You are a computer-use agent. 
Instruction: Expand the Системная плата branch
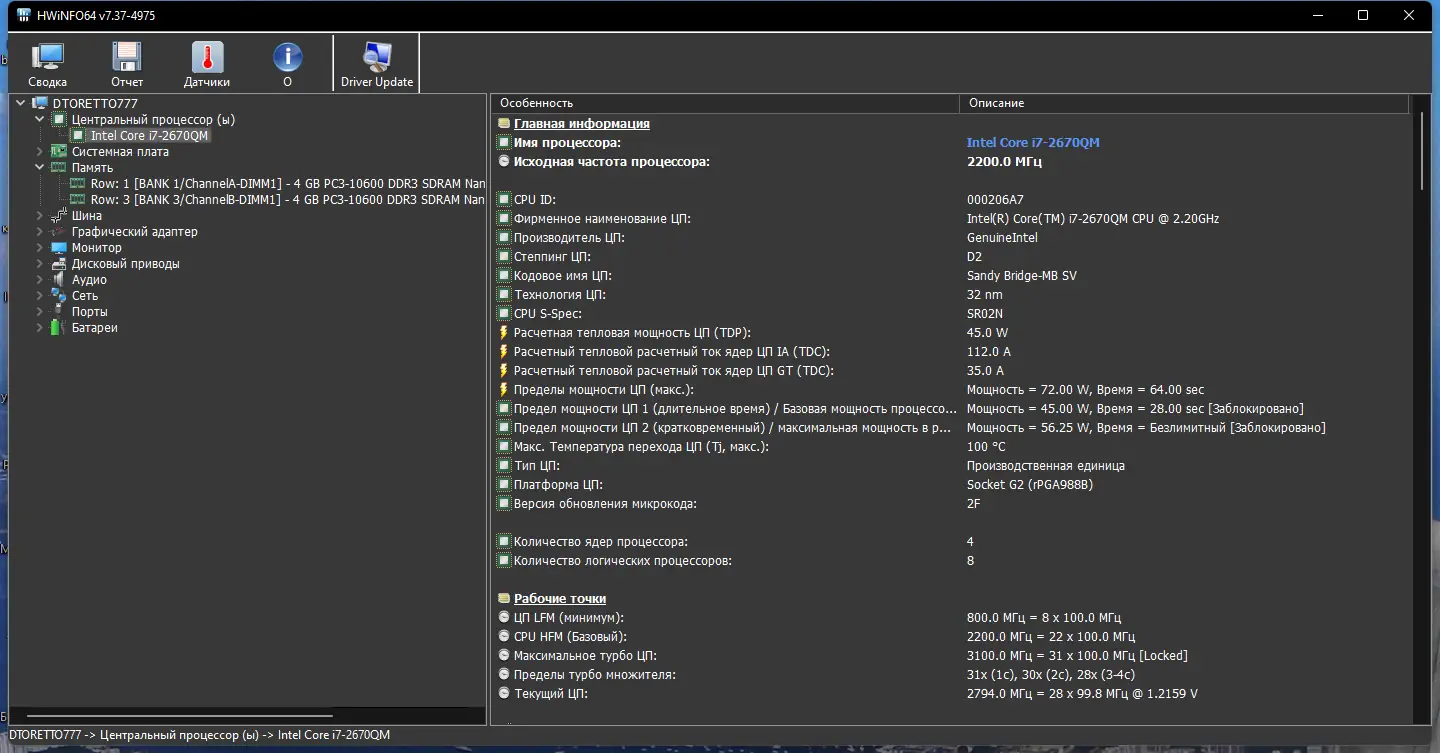40,151
